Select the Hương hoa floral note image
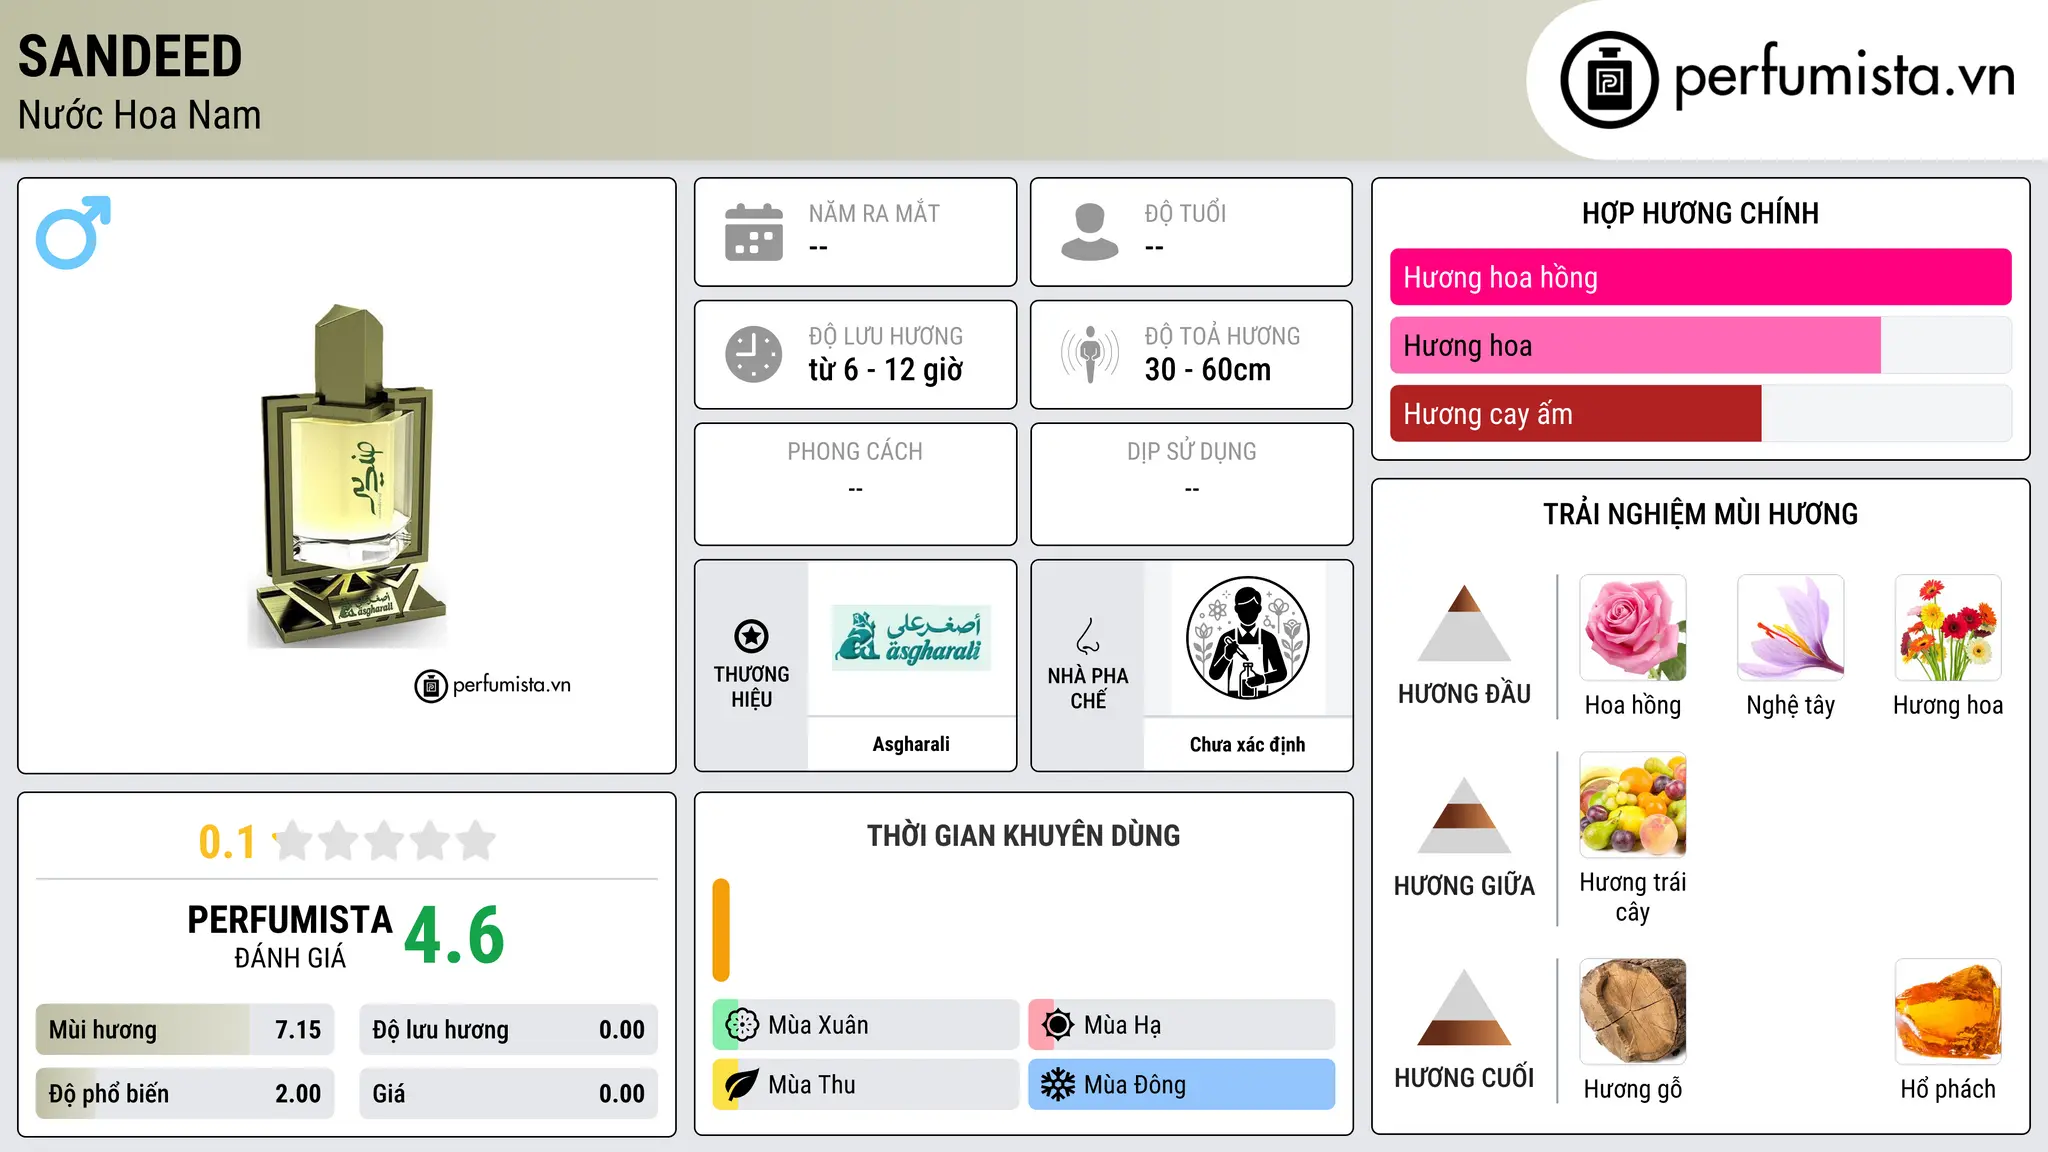Viewport: 2048px width, 1152px height. point(1948,628)
